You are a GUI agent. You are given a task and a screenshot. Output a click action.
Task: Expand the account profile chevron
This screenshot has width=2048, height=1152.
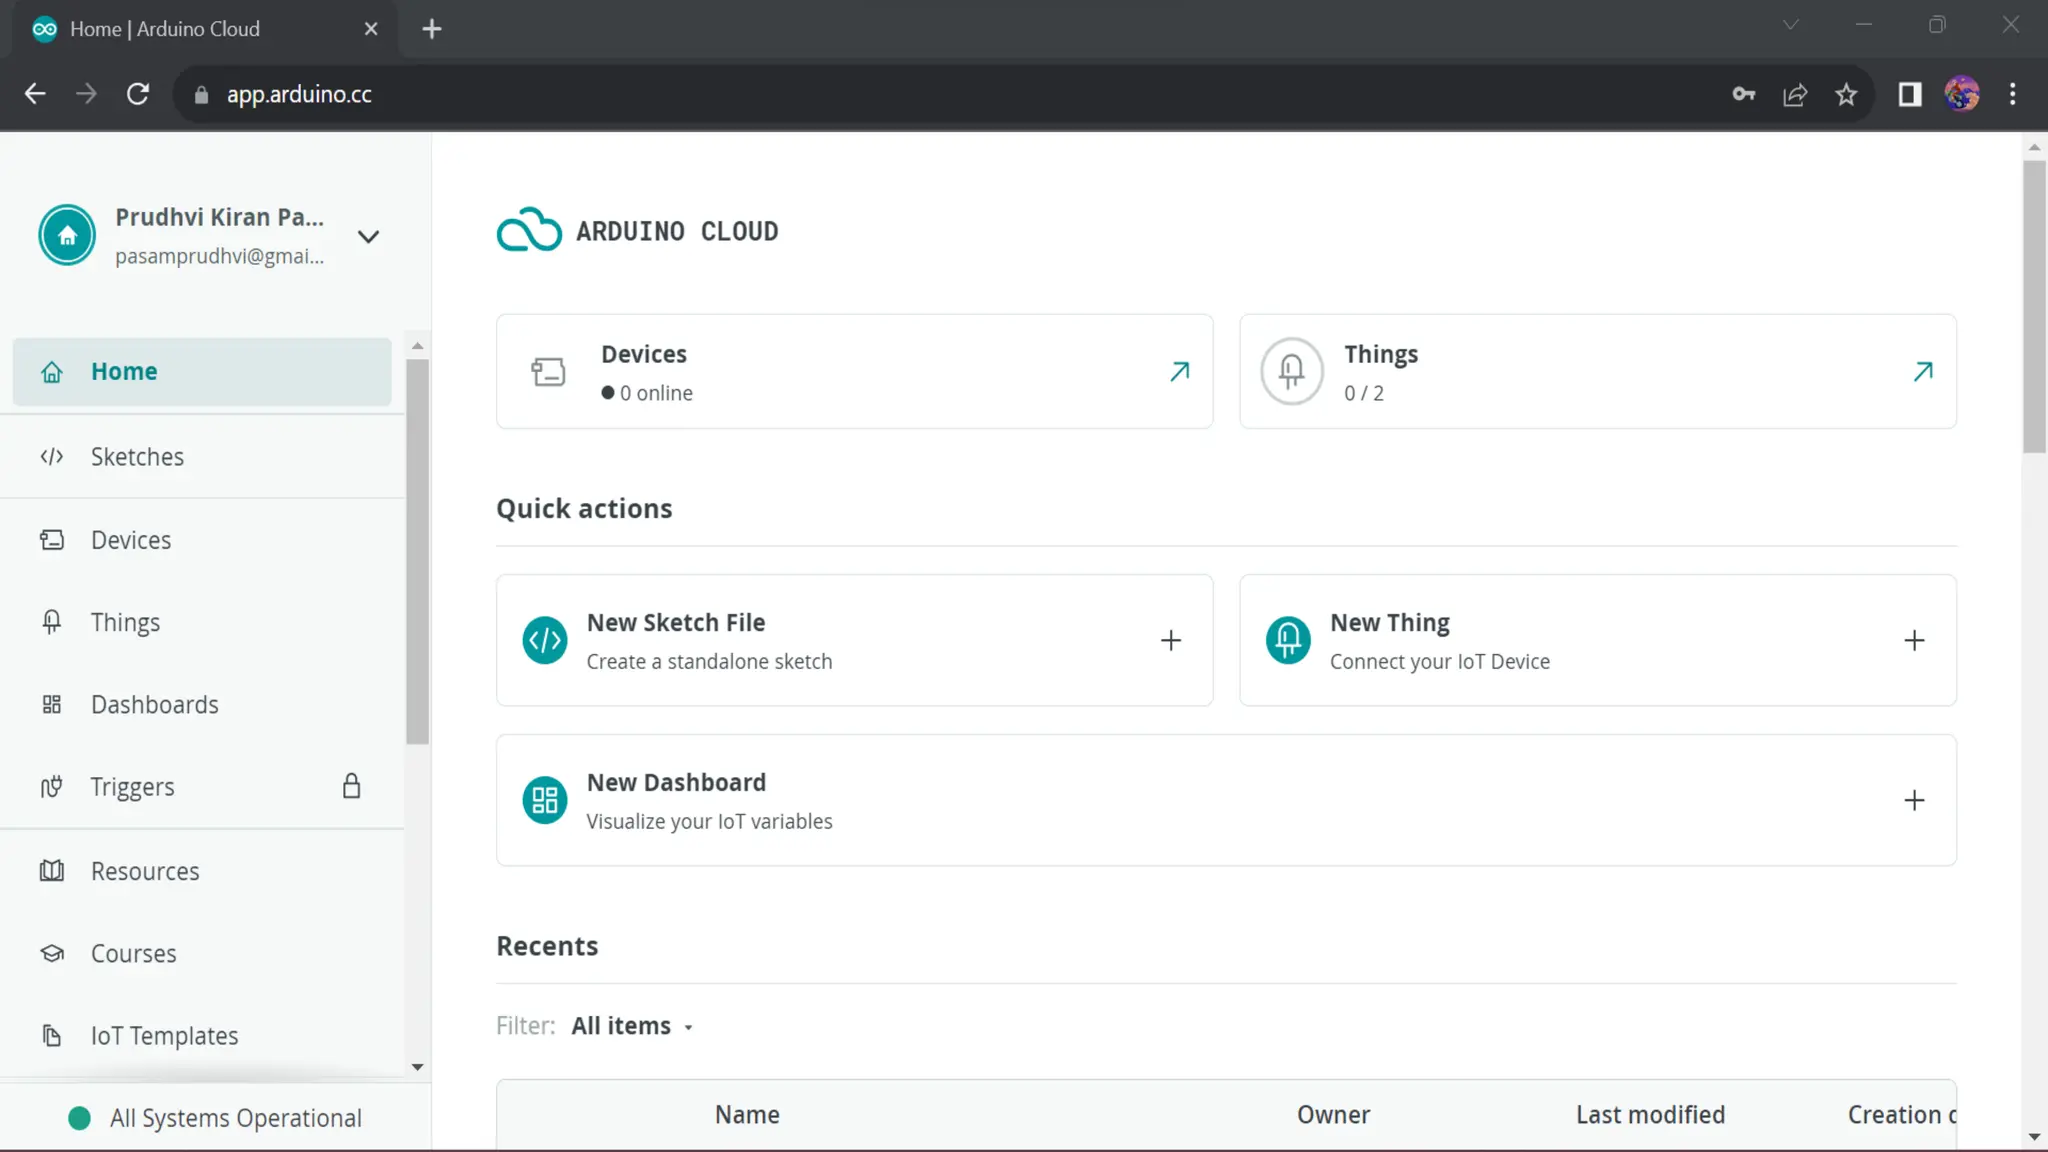click(368, 237)
